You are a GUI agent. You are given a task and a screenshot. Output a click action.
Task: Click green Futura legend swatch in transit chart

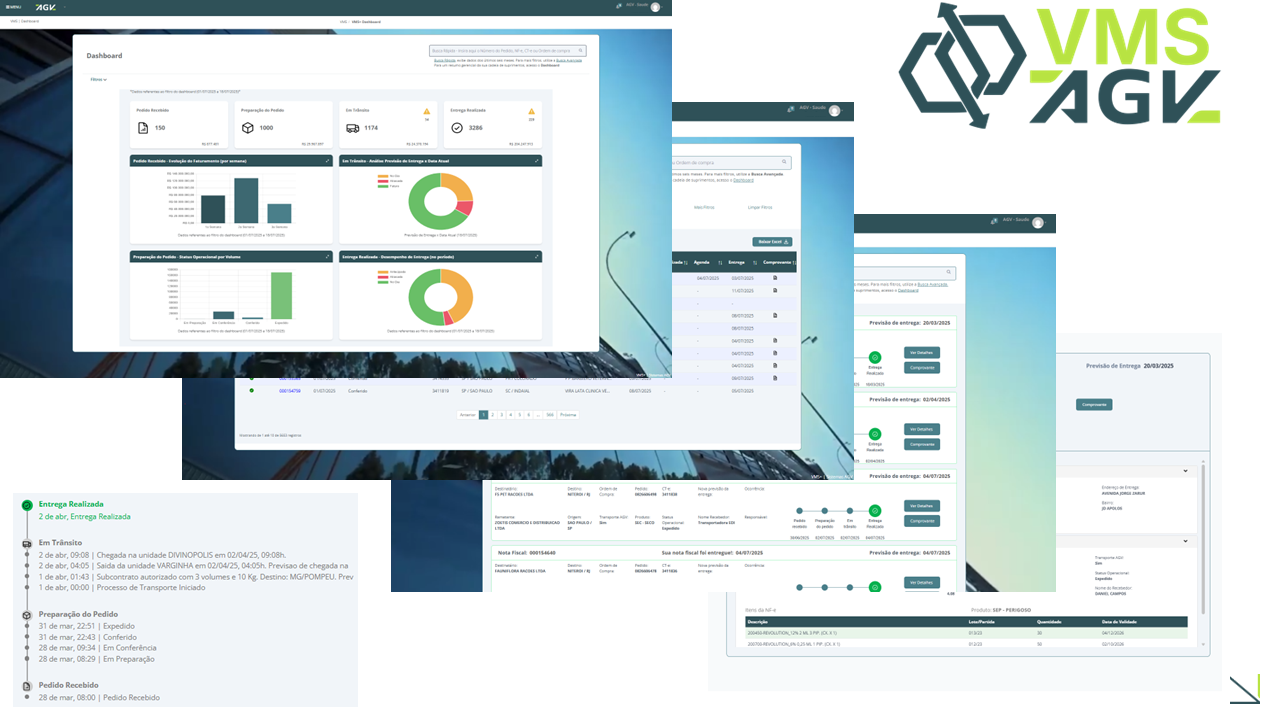[x=382, y=186]
